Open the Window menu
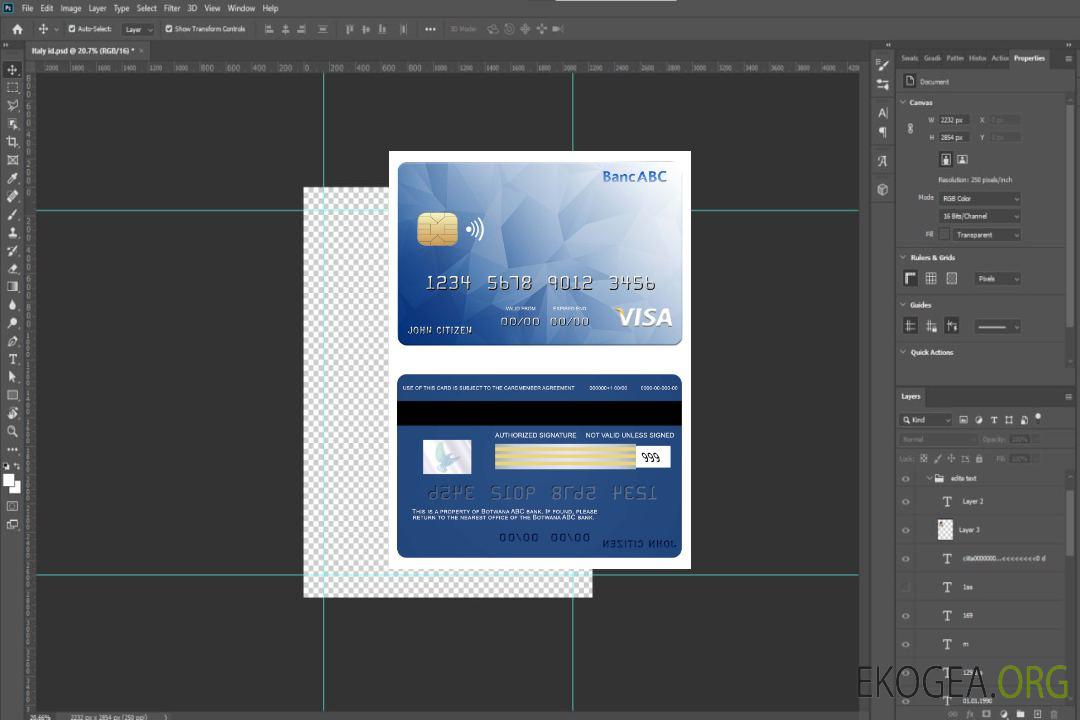Image resolution: width=1080 pixels, height=720 pixels. (x=241, y=8)
